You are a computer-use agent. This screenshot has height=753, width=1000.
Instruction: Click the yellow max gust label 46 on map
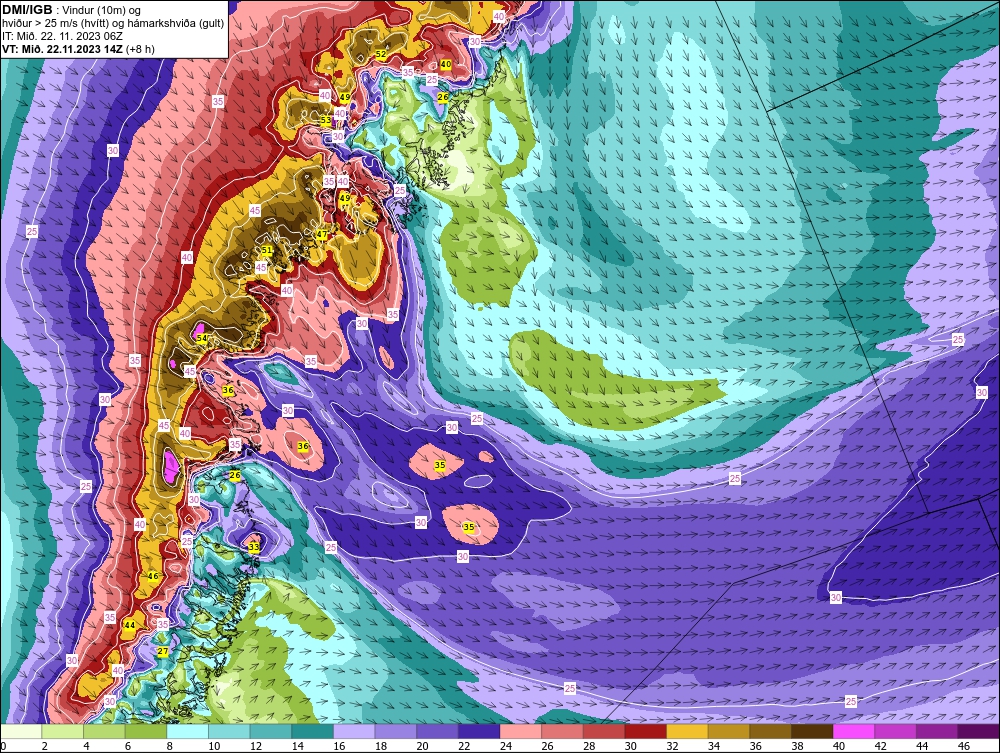tap(153, 576)
